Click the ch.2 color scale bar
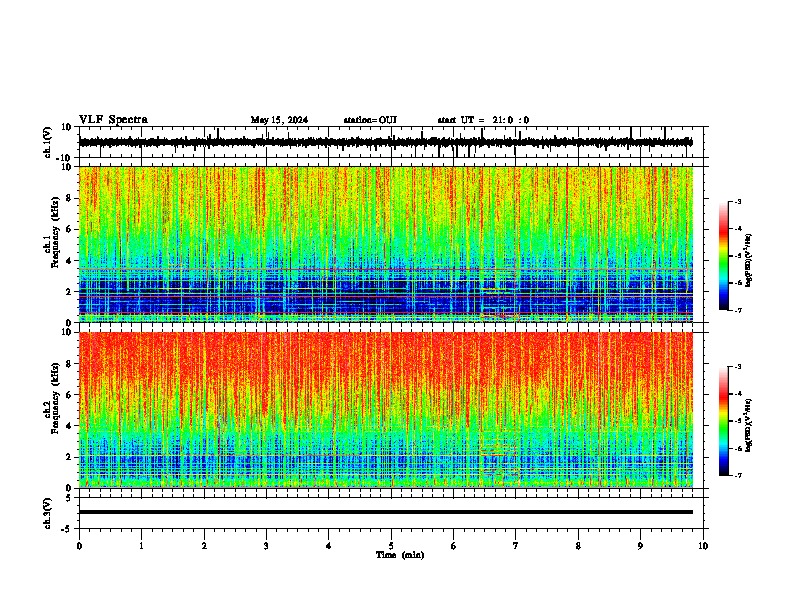792x612 pixels. click(x=724, y=421)
